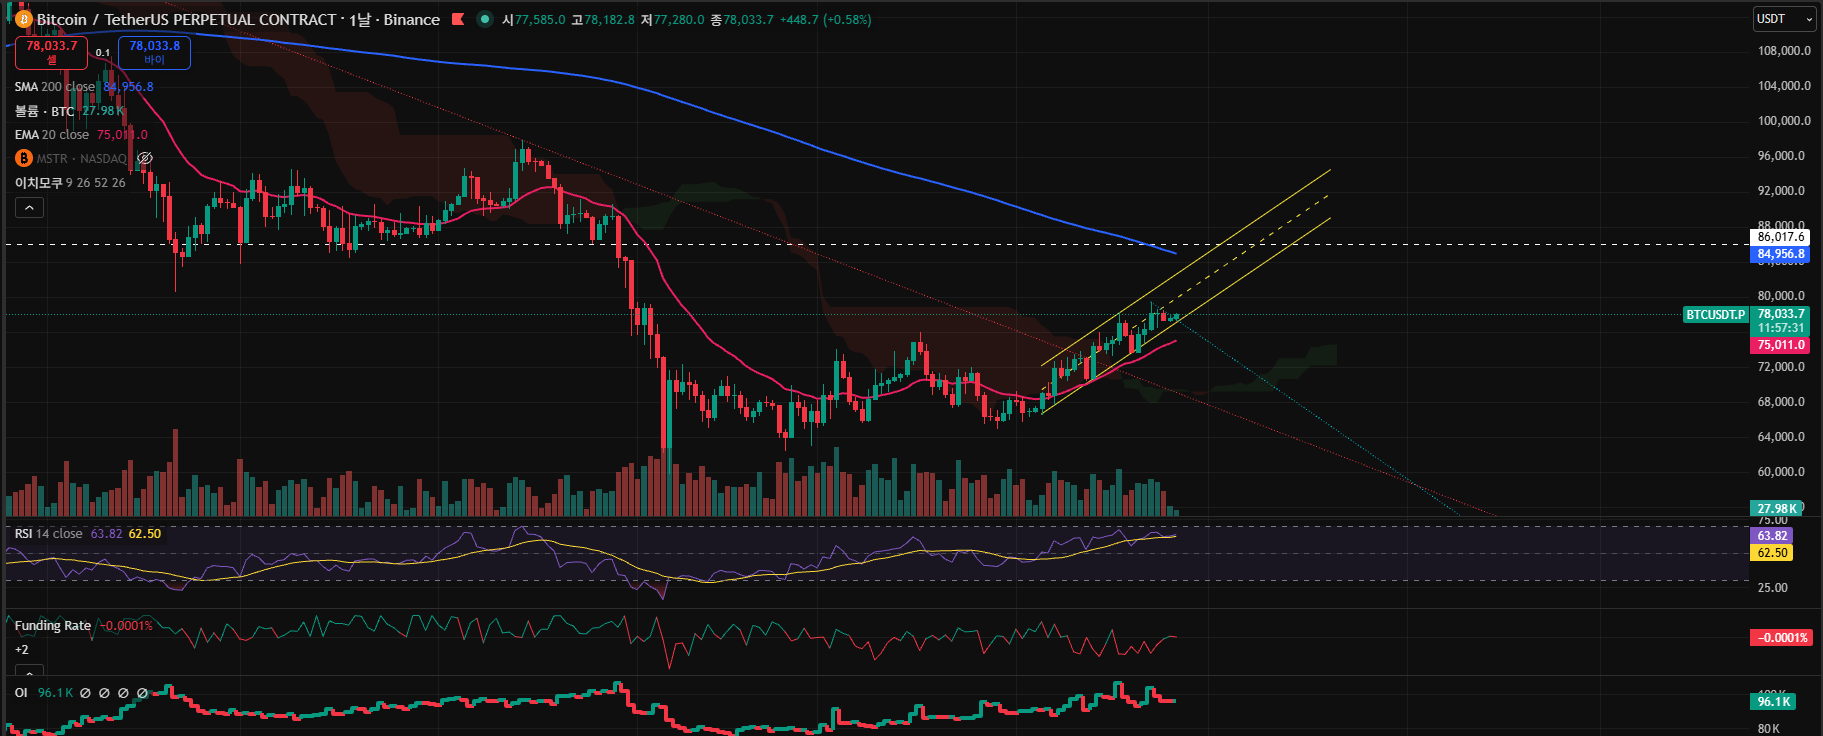Click the low price value 77,280.0
Viewport: 1823px width, 736px height.
678,20
